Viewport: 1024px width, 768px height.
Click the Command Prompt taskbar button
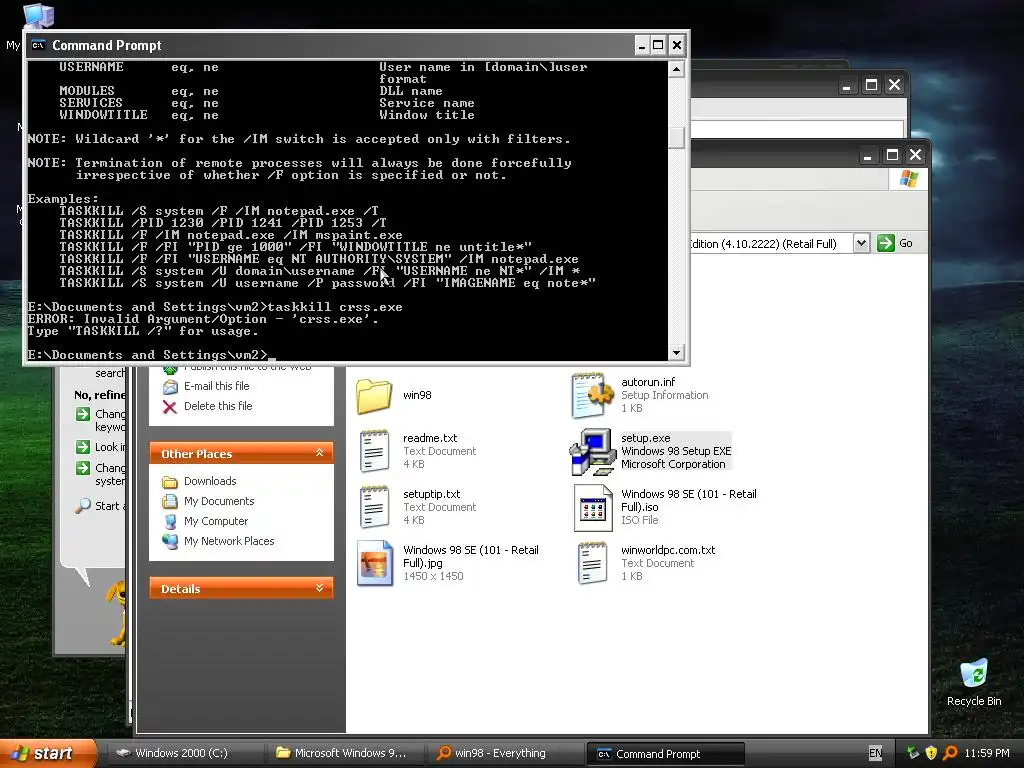[x=665, y=754]
